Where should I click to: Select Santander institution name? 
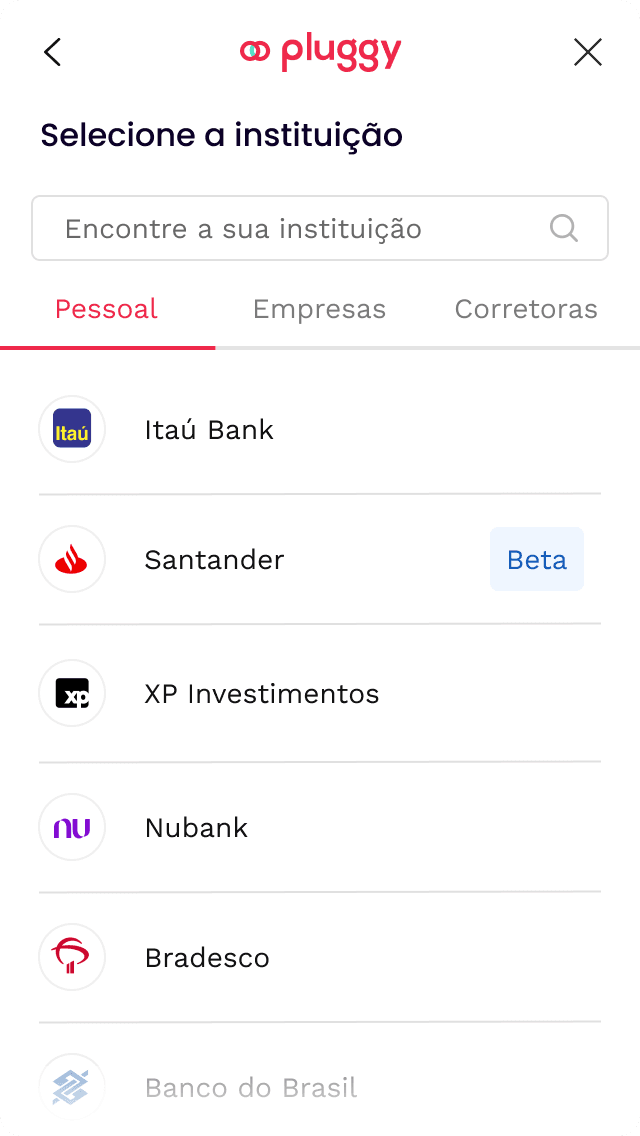coord(214,560)
